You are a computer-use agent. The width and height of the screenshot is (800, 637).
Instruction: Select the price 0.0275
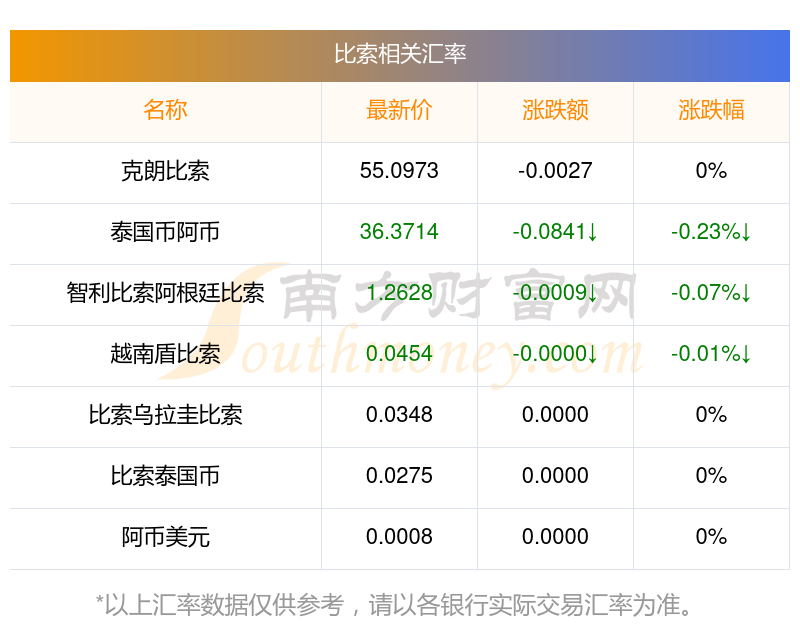click(399, 476)
